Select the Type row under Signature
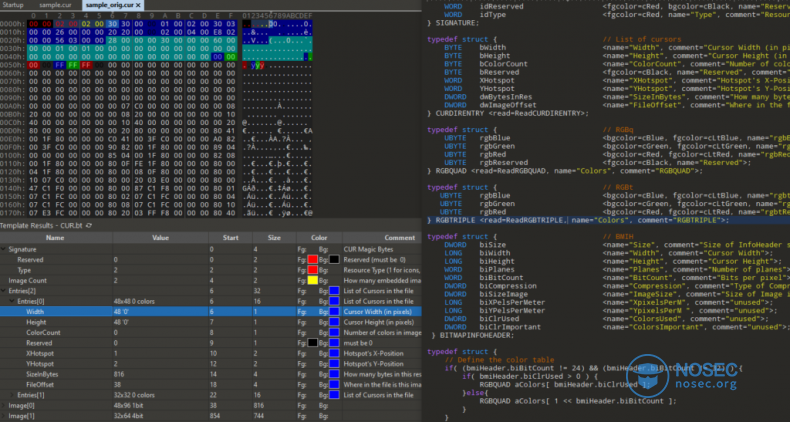Viewport: 790px width, 422px height. tap(211, 270)
